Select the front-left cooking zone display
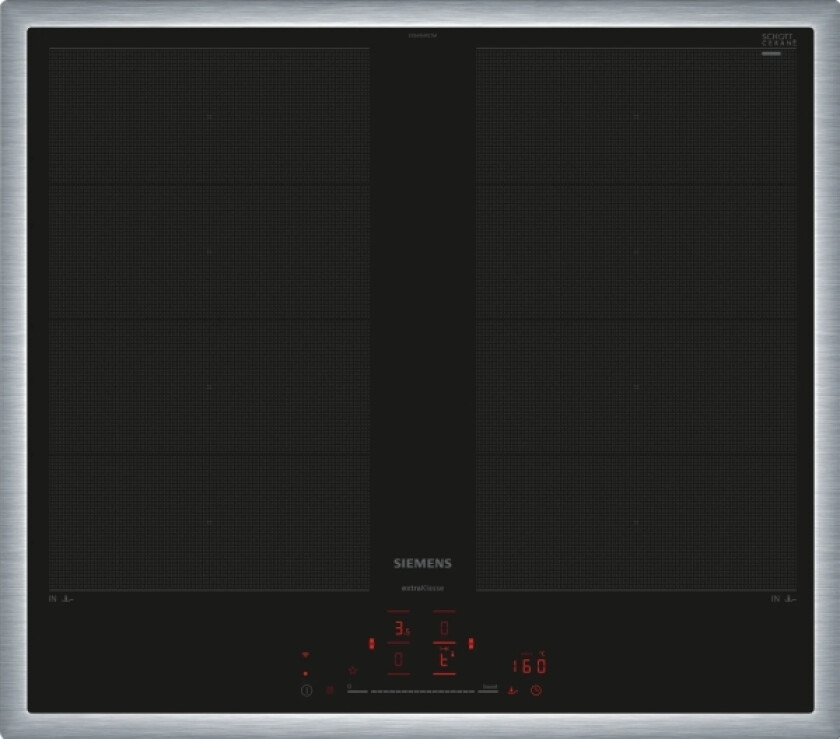Screen dimensions: 840x739 pos(399,660)
